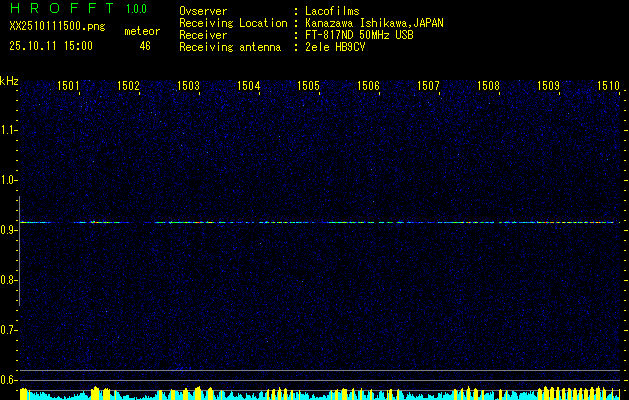629x400 pixels.
Task: Jump to the 1507 time marker
Action: [428, 87]
